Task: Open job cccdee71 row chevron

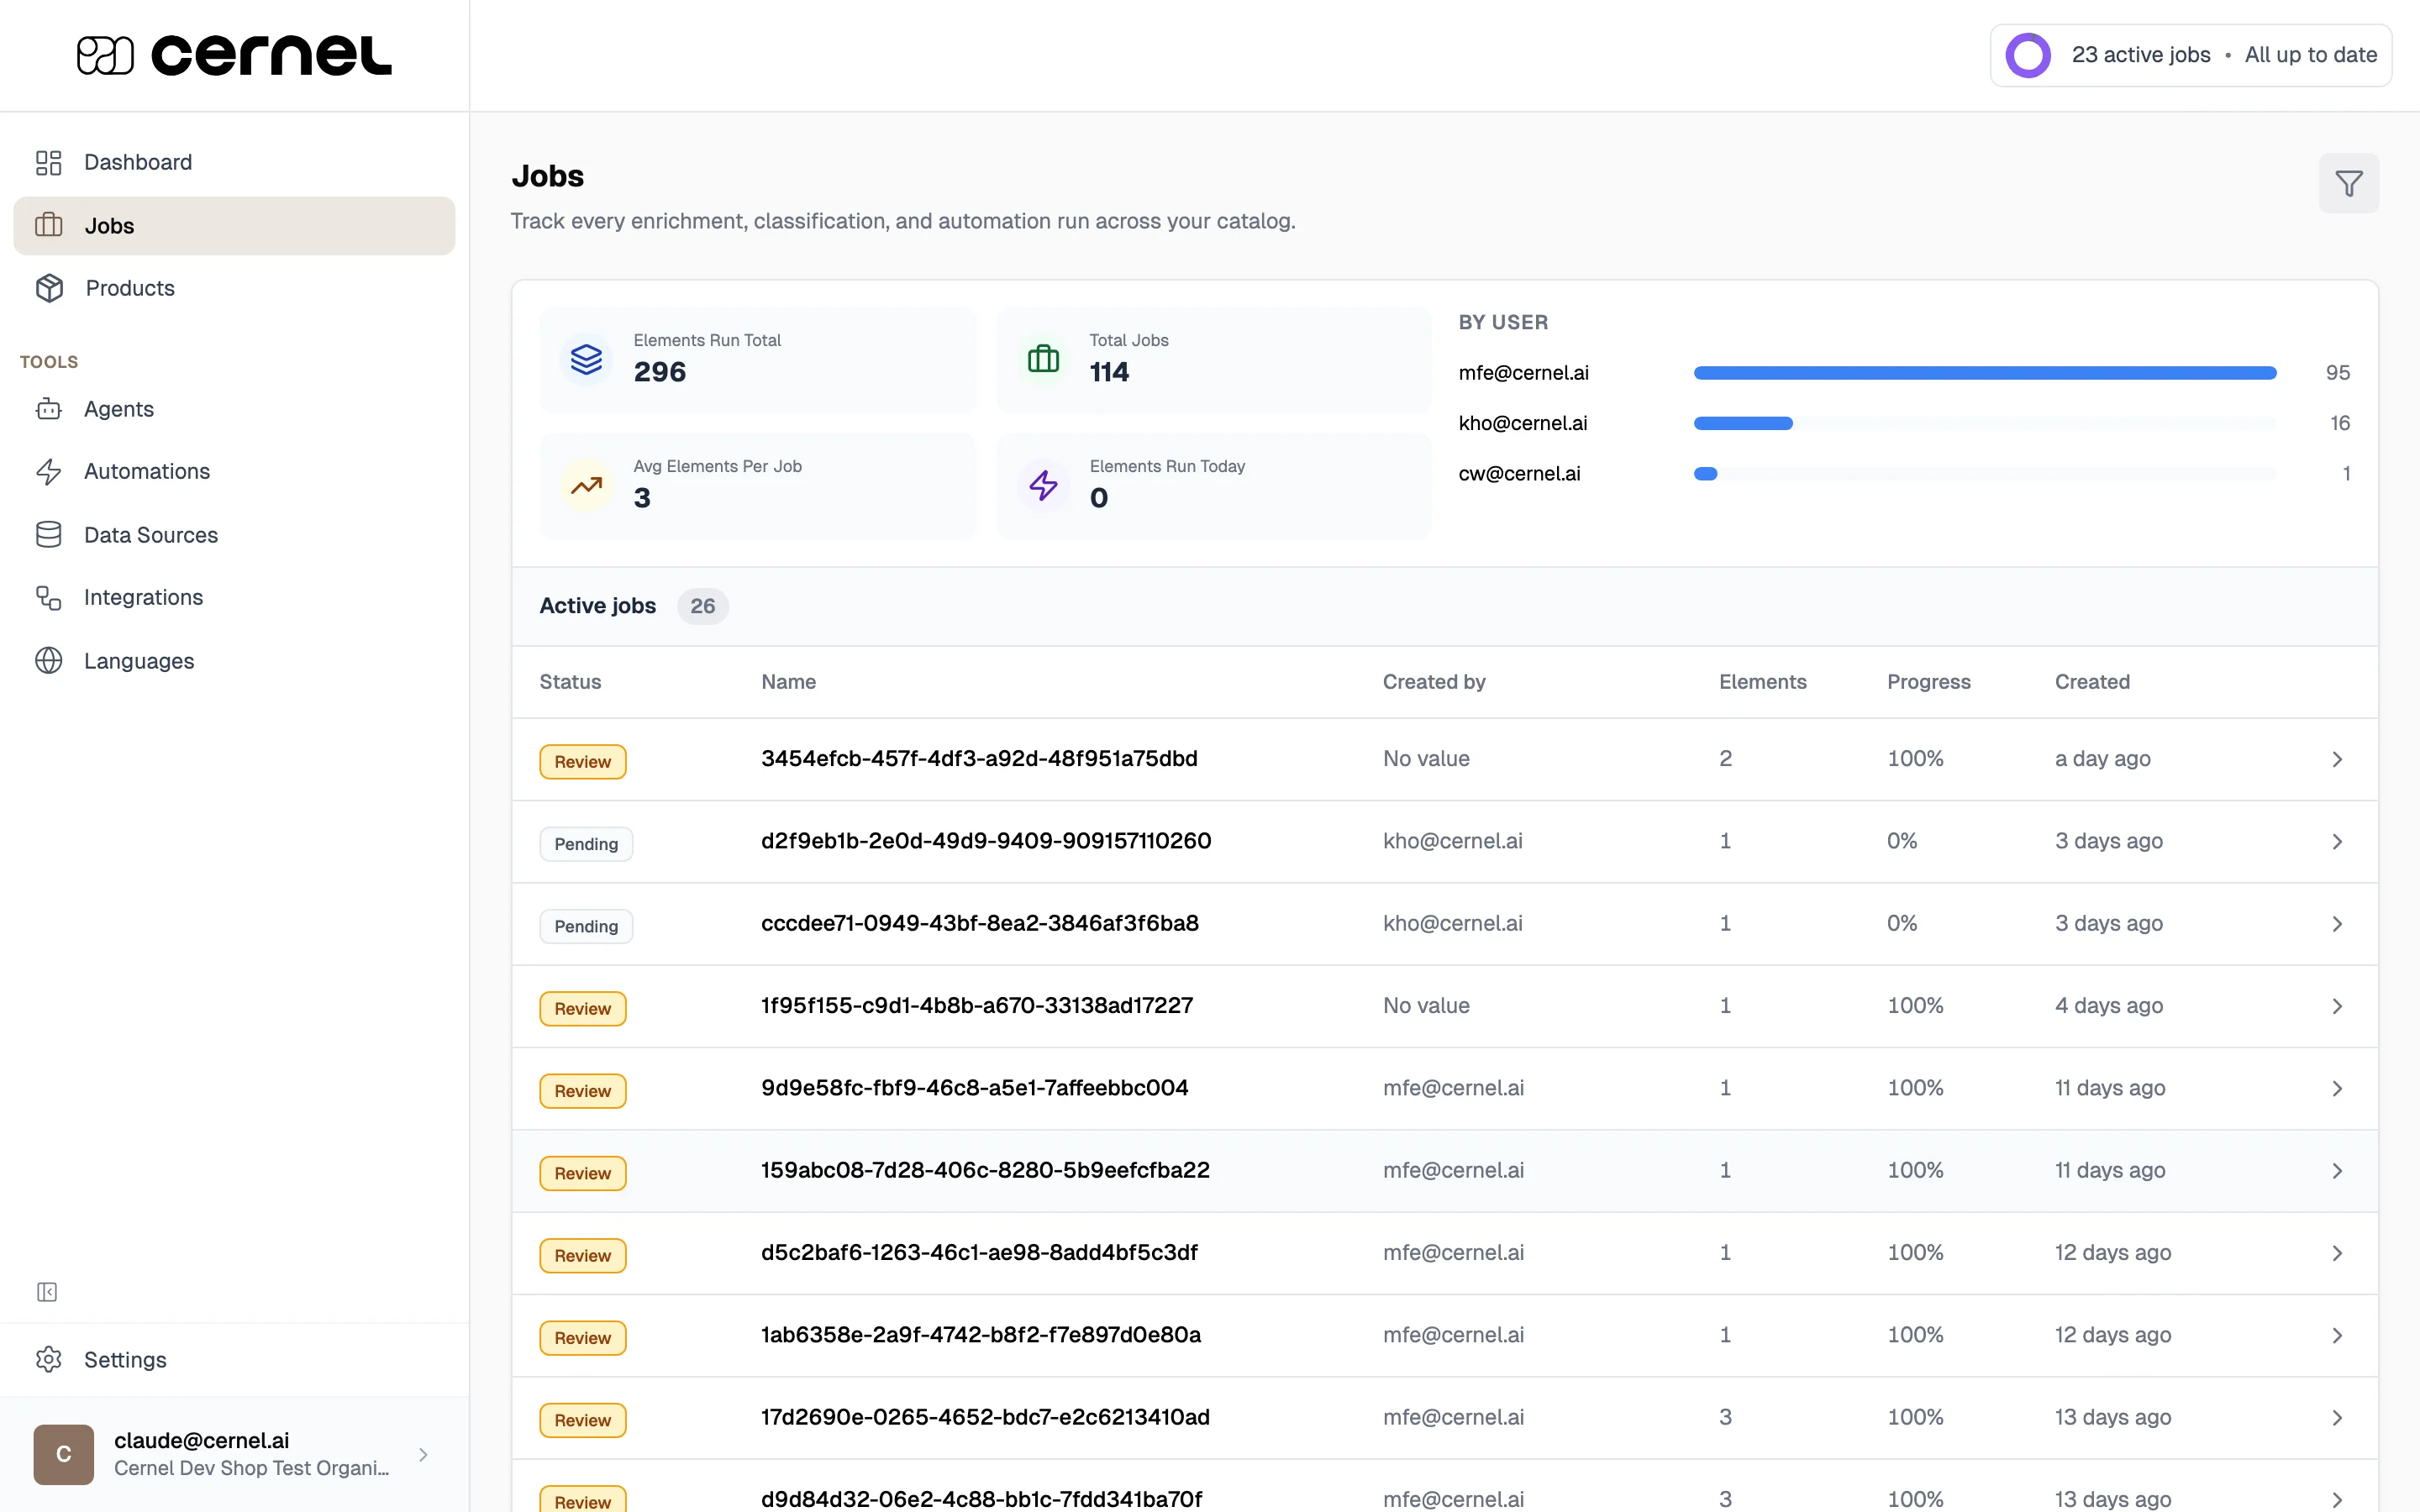Action: point(2337,923)
